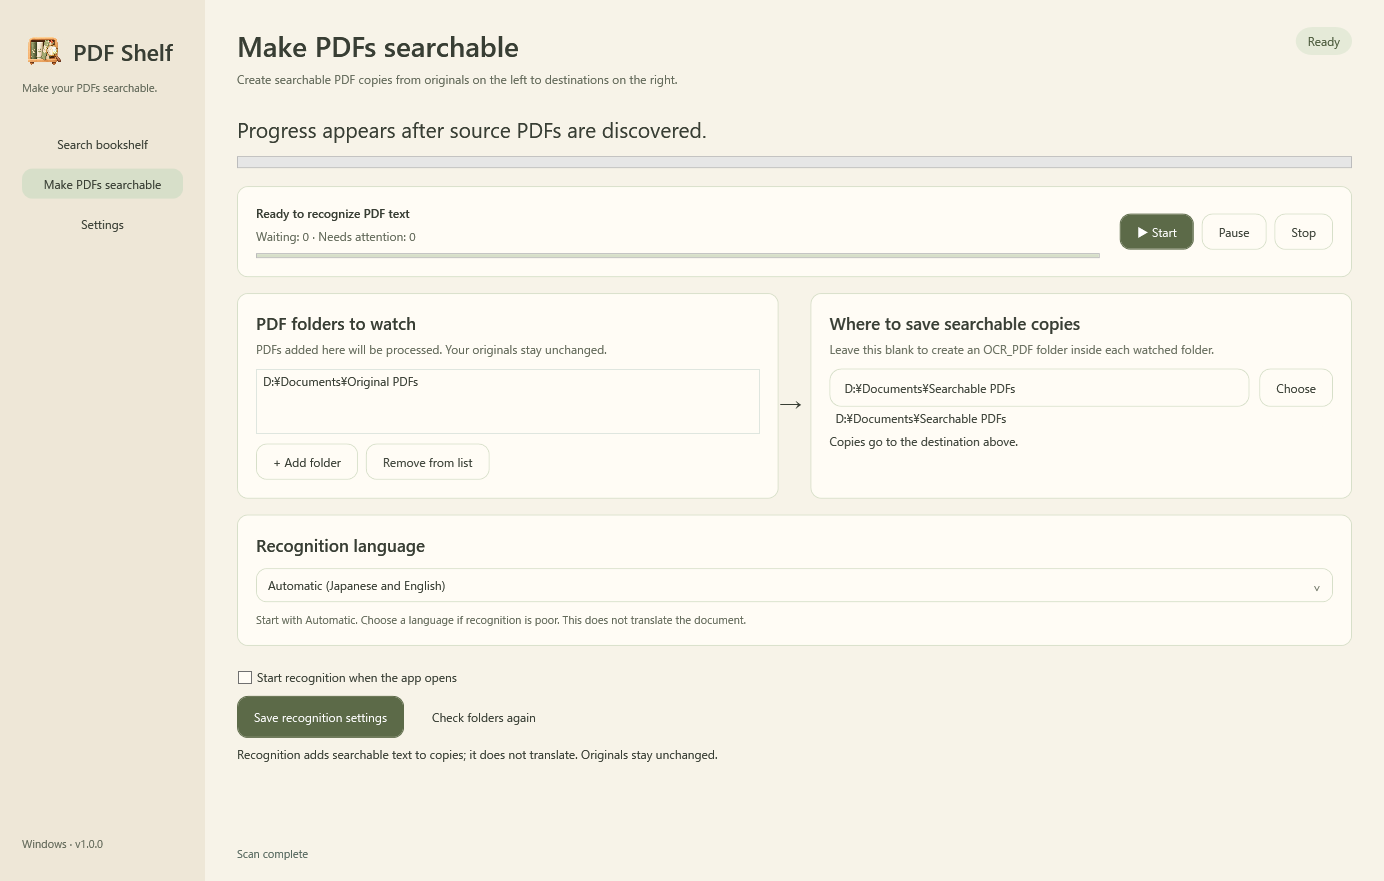Click the overall progress bar under the heading
Screen dimensions: 1384x881
[x=794, y=162]
